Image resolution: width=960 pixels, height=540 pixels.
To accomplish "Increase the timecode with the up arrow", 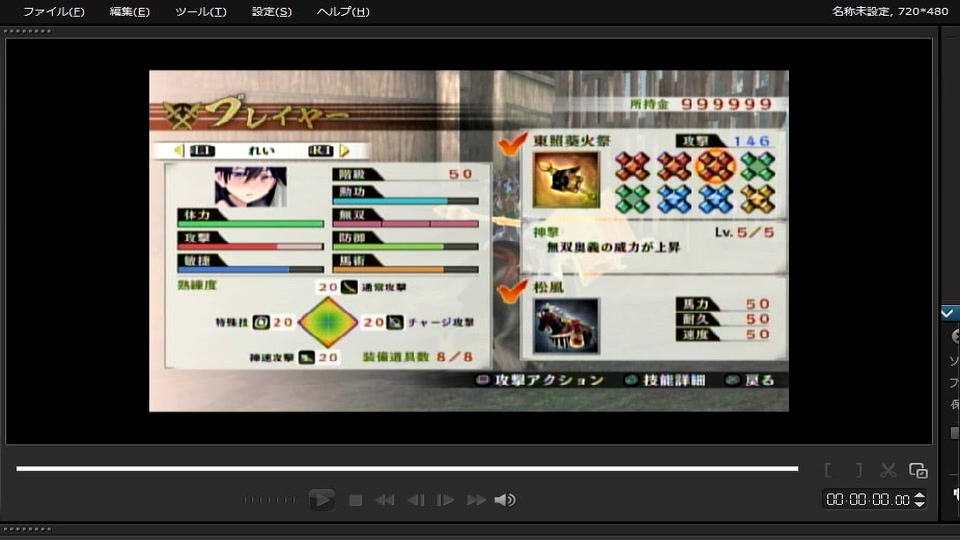I will [x=920, y=495].
